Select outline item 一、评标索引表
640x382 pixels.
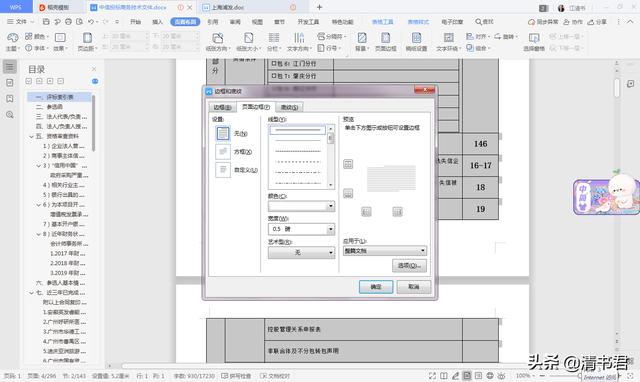(60, 97)
